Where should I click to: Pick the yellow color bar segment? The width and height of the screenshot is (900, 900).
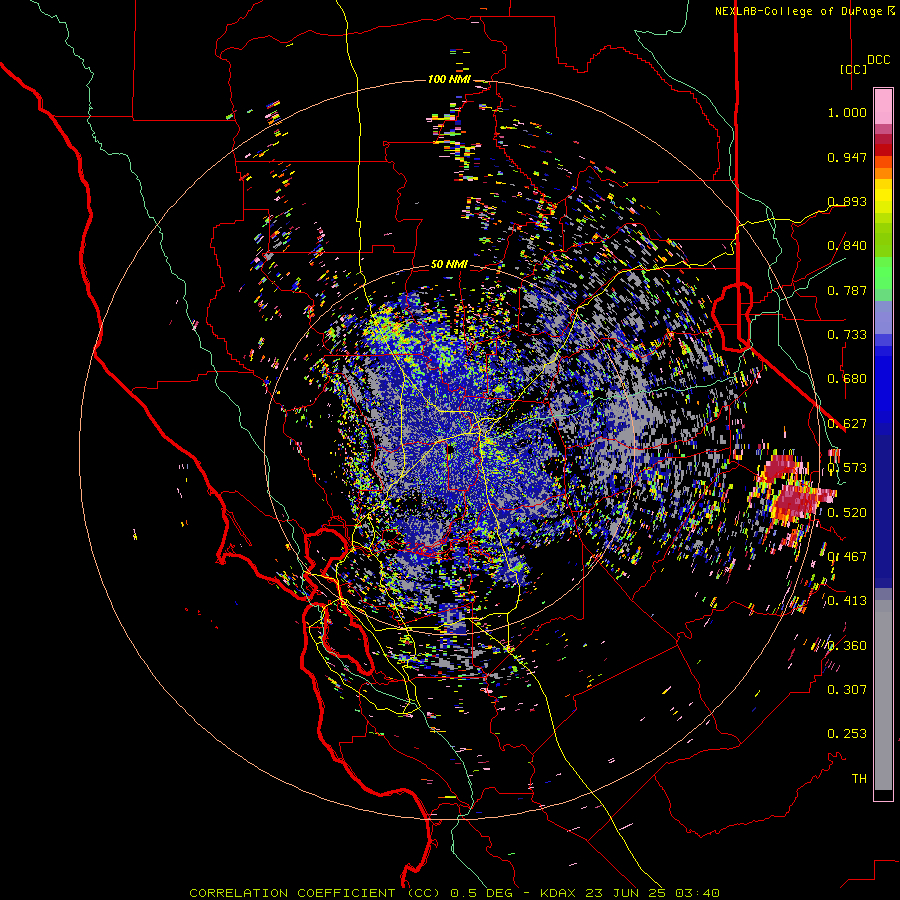coord(883,197)
